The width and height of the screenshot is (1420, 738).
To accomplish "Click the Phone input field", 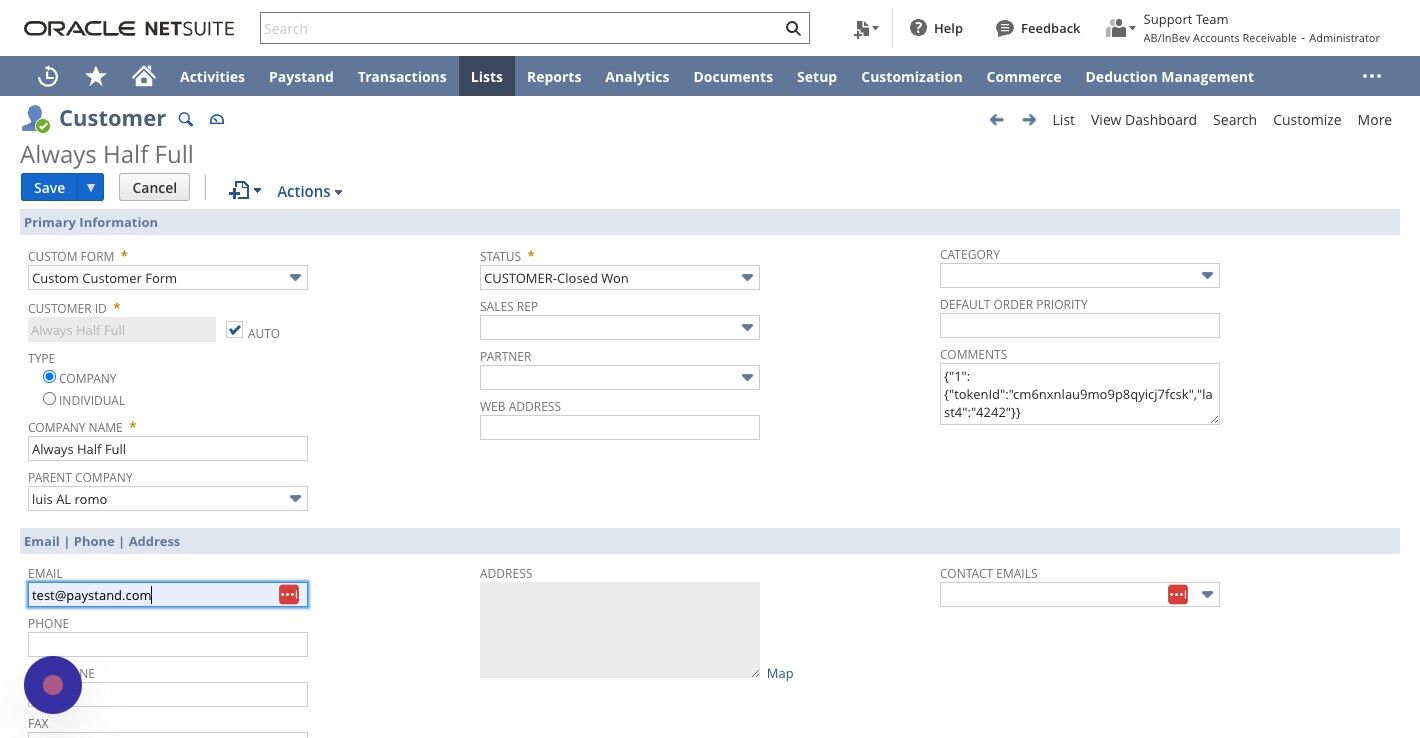I will pos(168,645).
